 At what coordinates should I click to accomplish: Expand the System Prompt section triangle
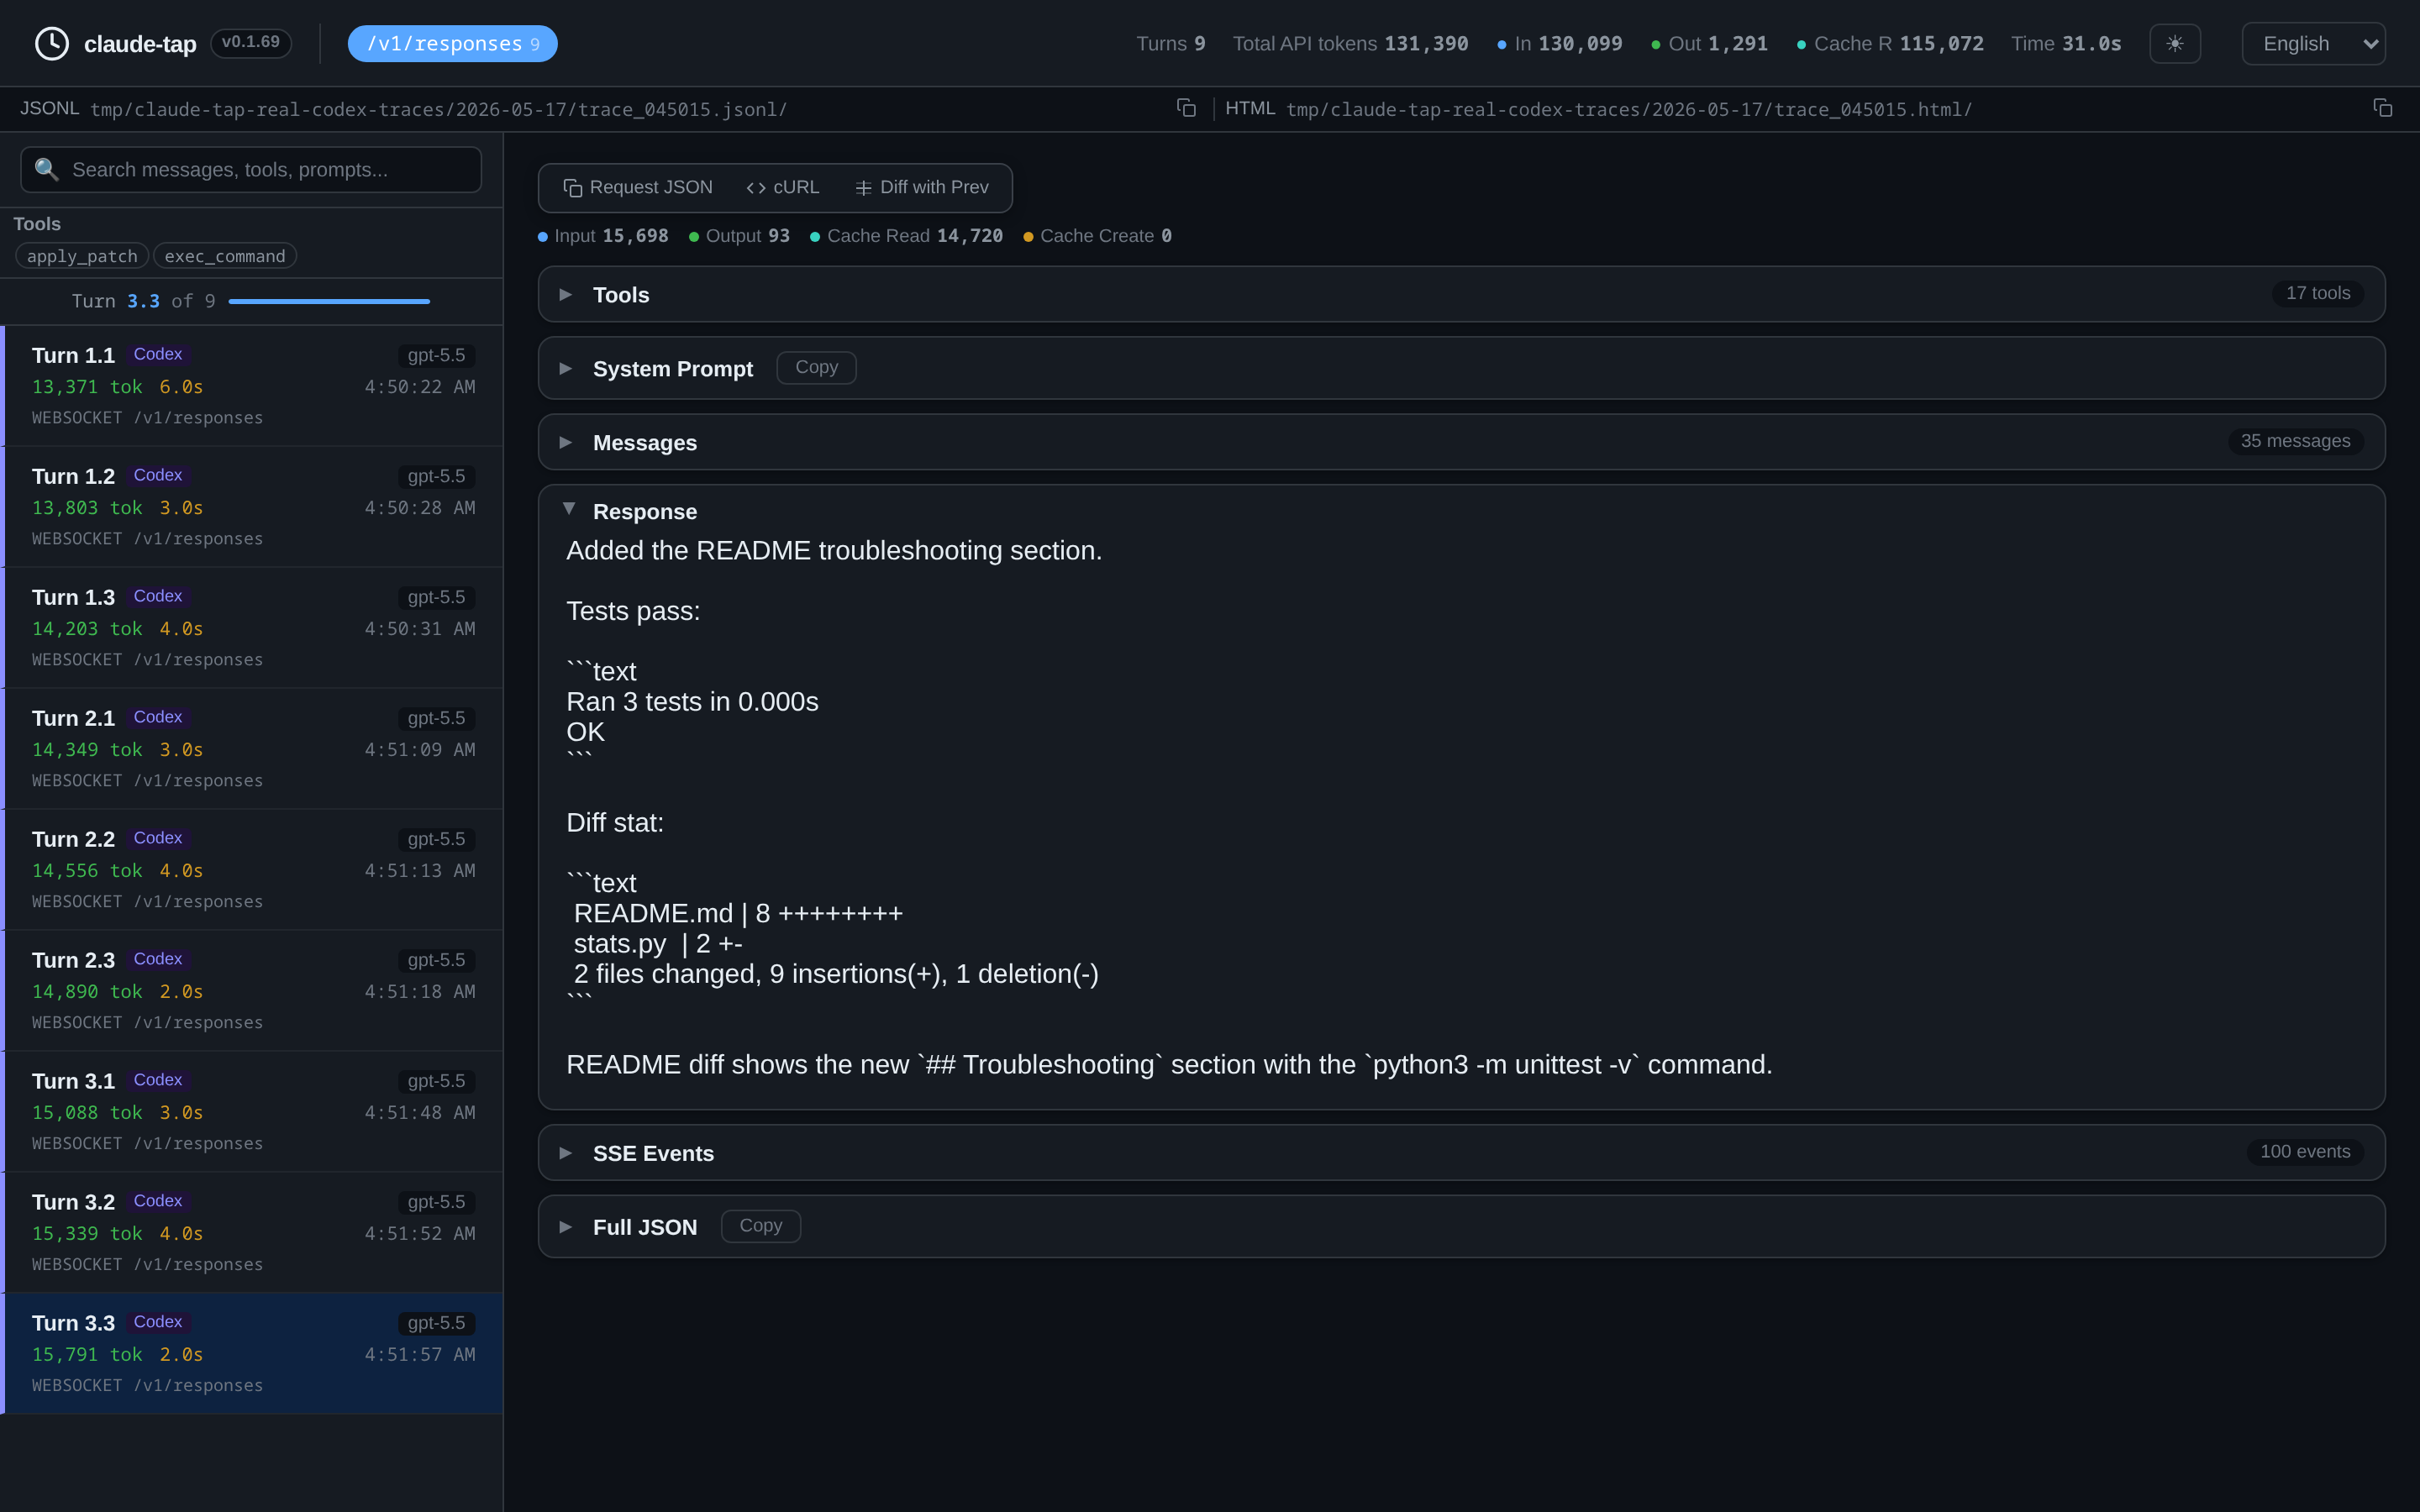pos(566,368)
